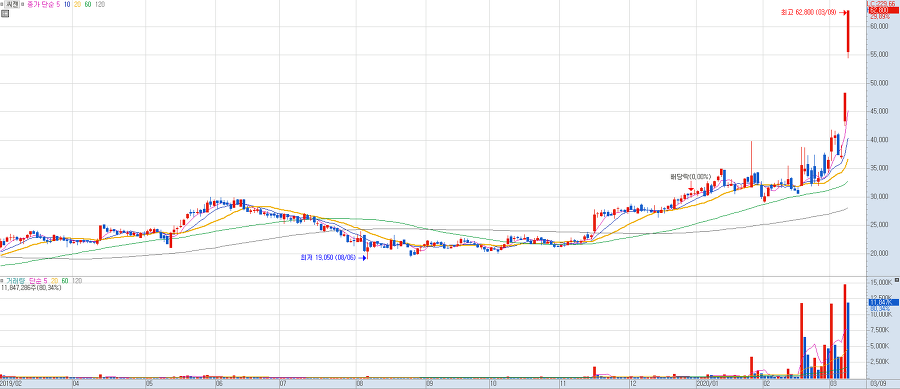Click the volume 60 average label in green

65,281
